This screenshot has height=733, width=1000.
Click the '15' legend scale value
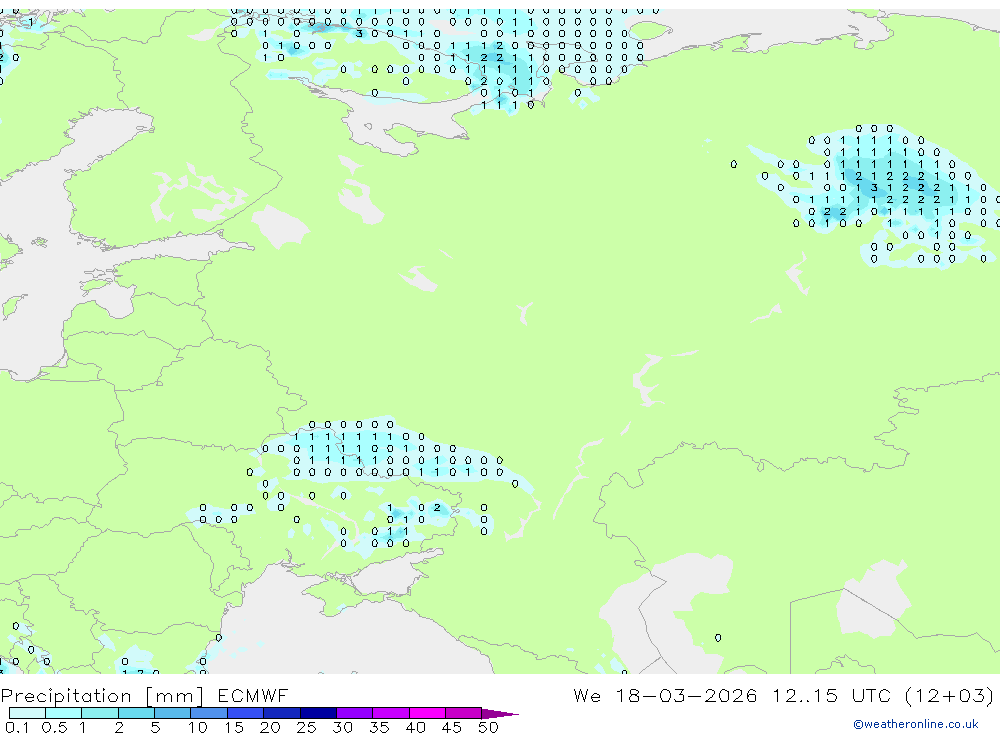[x=234, y=727]
